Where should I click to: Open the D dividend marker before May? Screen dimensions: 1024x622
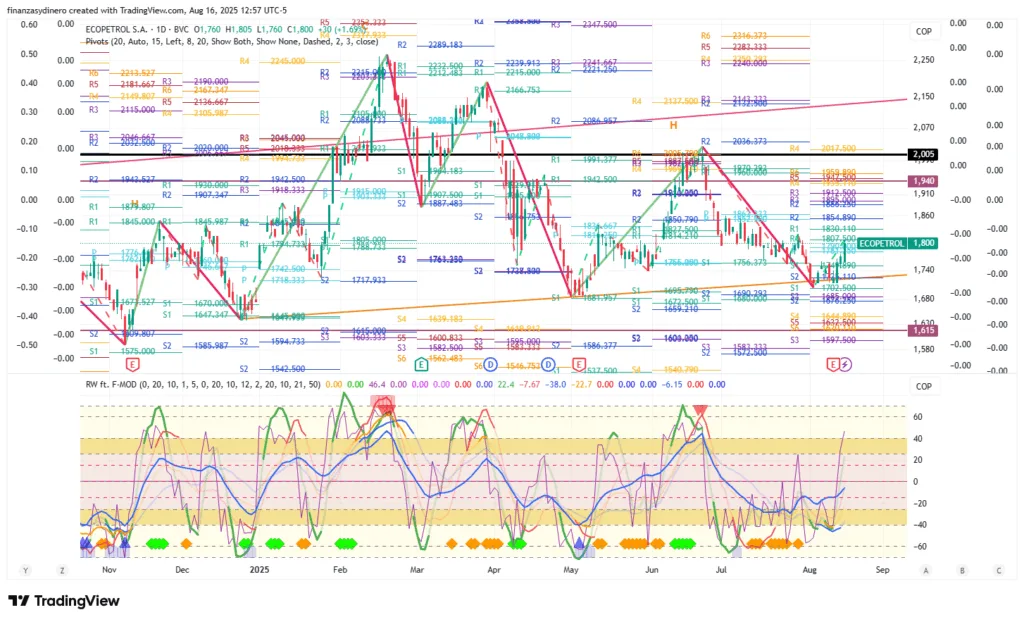coord(549,364)
